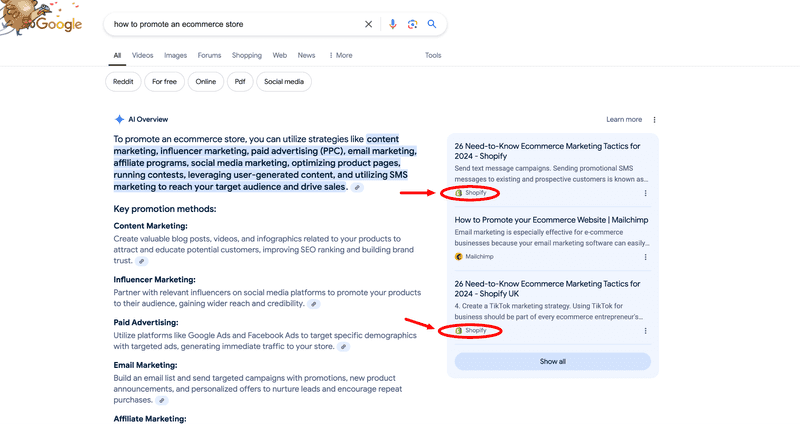Switch to the Web tab
The width and height of the screenshot is (800, 426).
(280, 56)
